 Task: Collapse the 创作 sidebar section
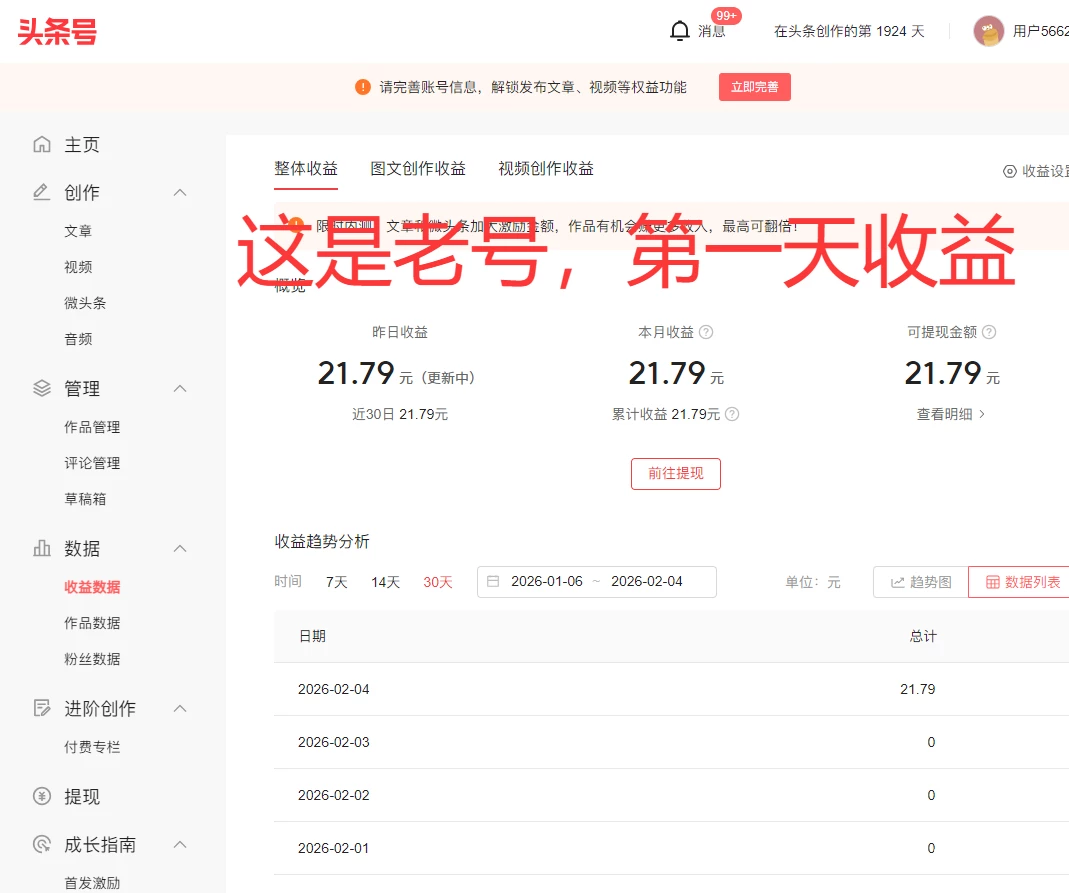pos(180,193)
